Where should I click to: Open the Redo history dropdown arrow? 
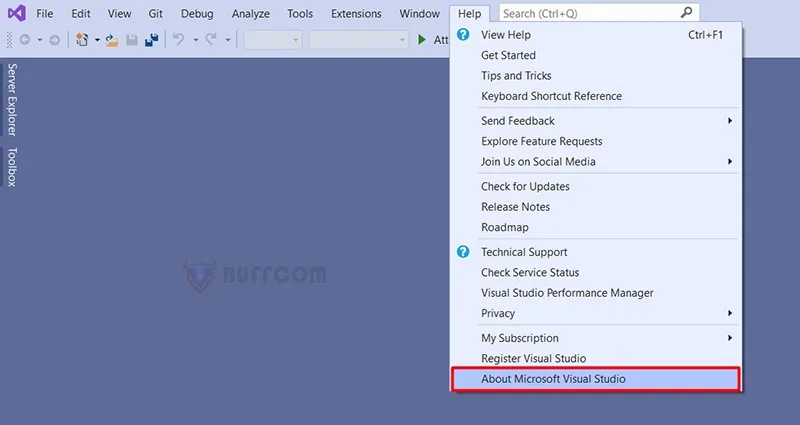point(228,40)
